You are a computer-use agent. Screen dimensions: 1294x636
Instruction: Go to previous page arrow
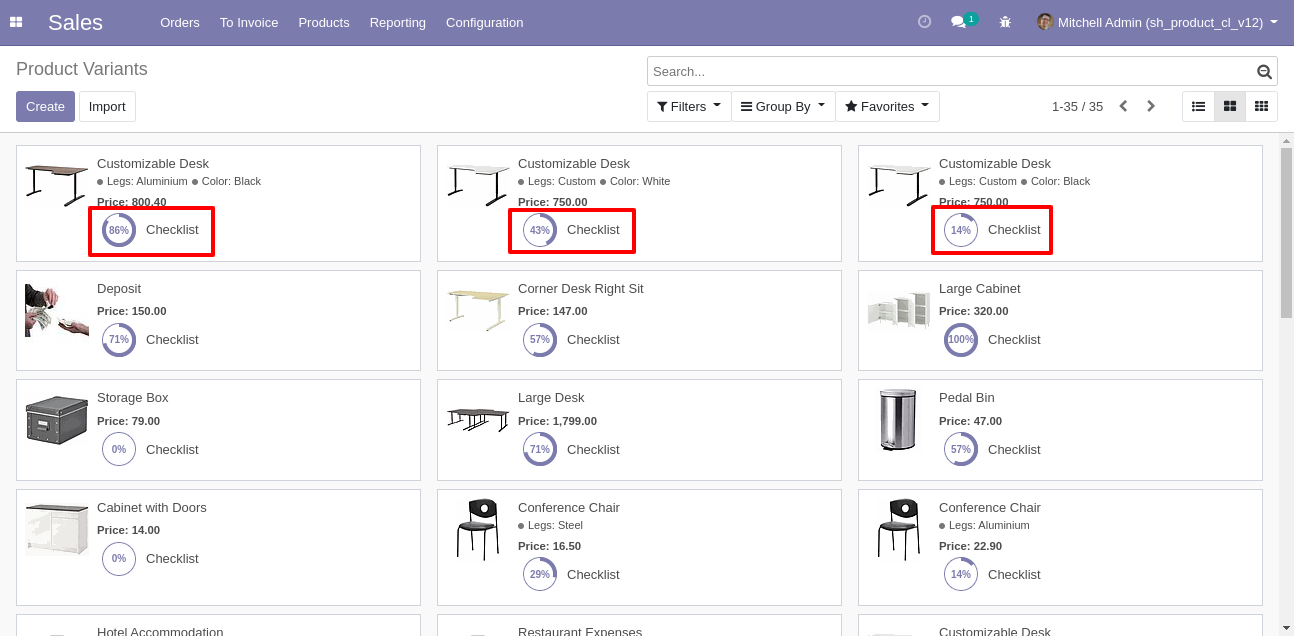1123,106
